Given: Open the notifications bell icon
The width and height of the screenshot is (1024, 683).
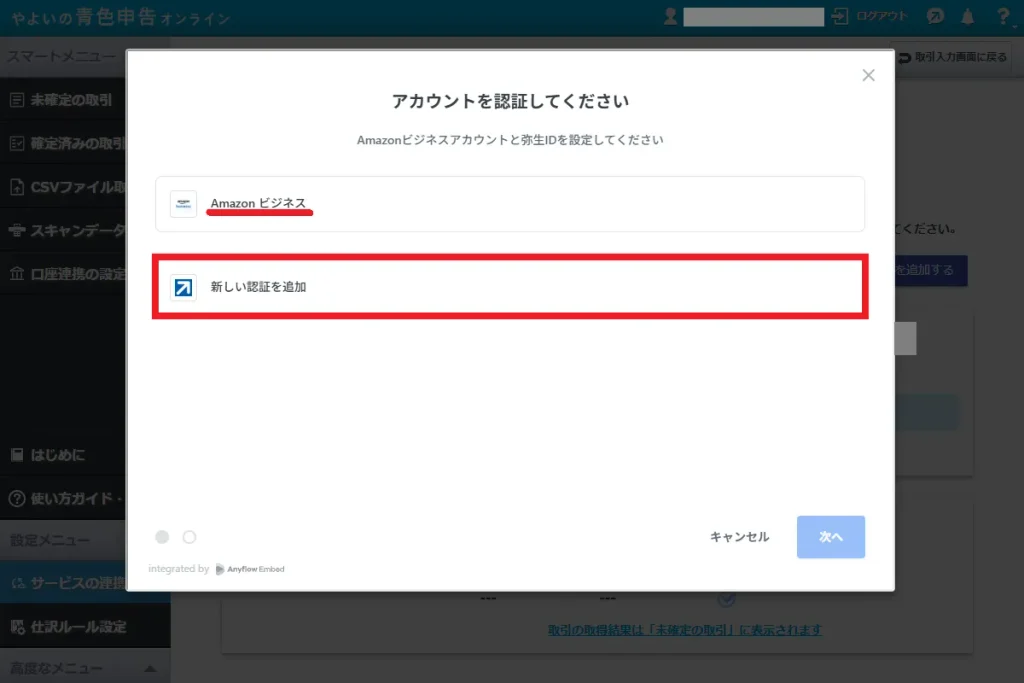Looking at the screenshot, I should 968,17.
